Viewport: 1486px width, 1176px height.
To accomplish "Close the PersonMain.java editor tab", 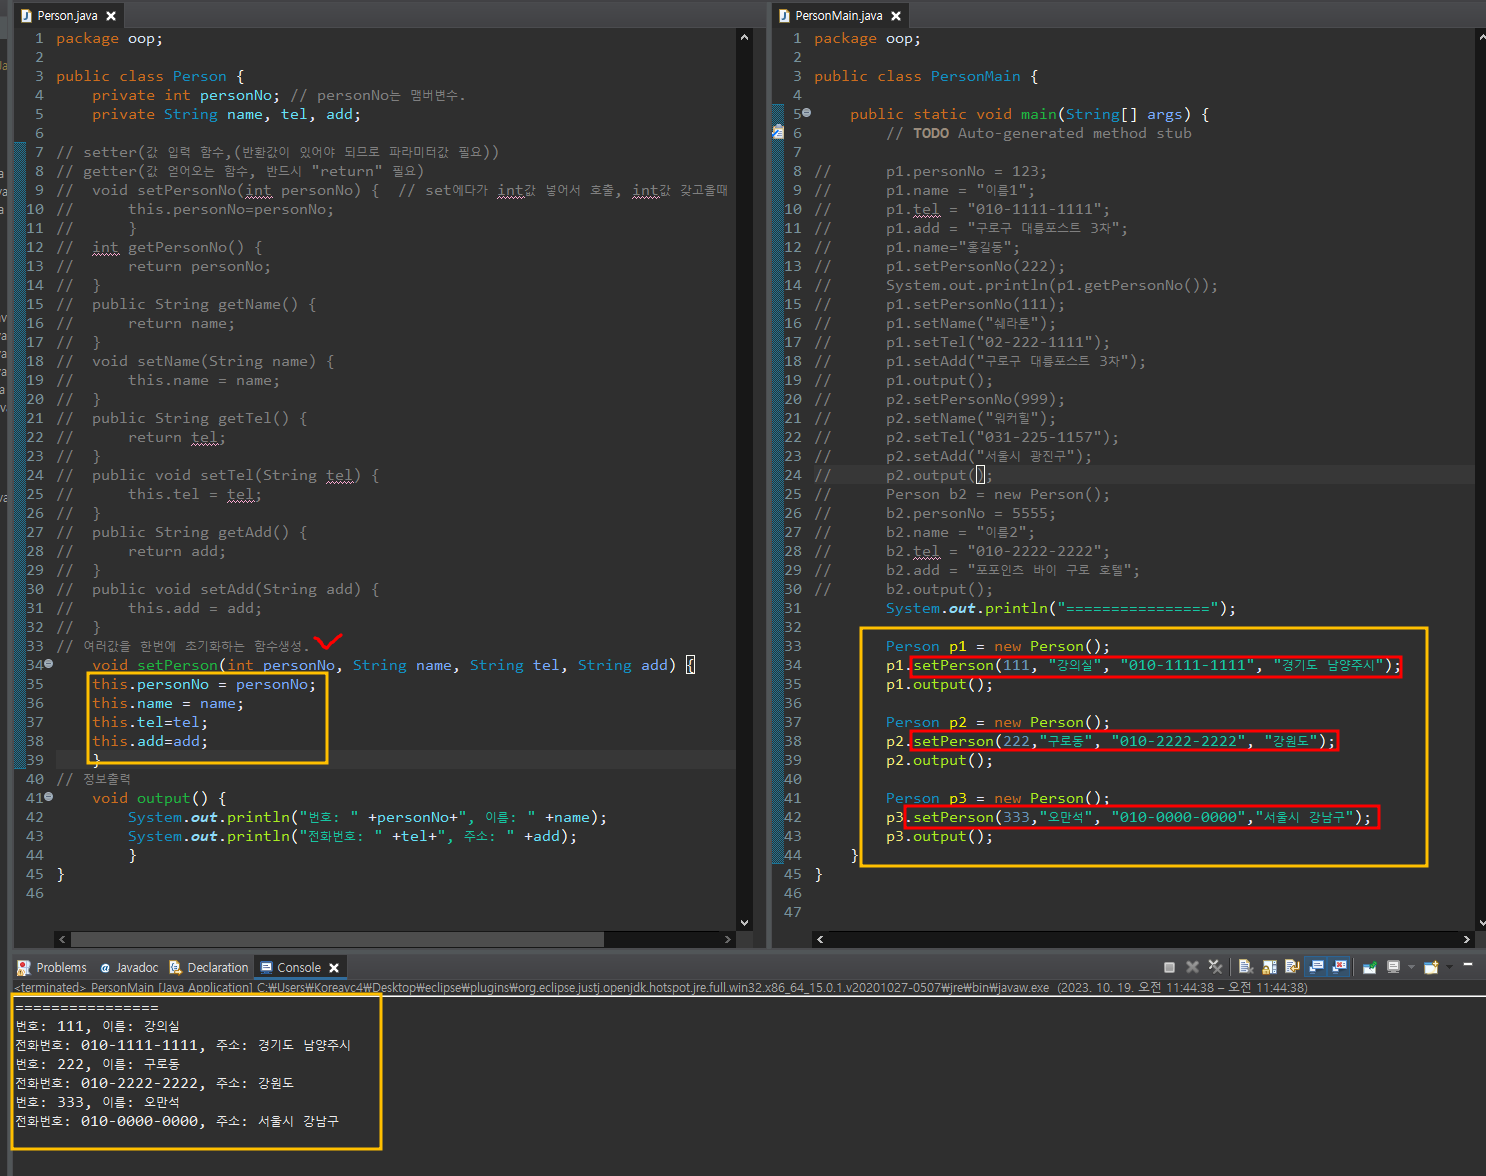I will click(x=896, y=16).
